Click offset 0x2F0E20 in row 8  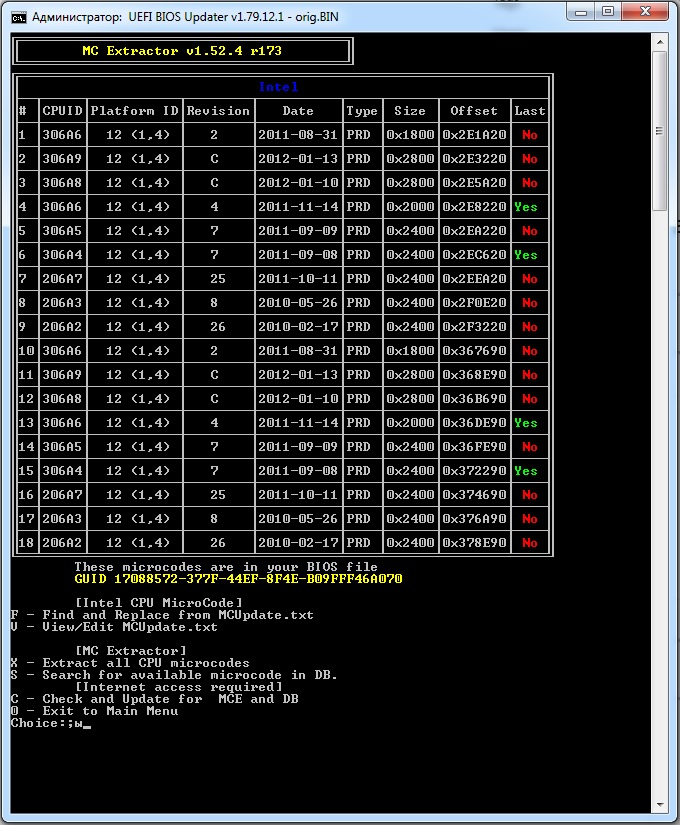point(474,303)
